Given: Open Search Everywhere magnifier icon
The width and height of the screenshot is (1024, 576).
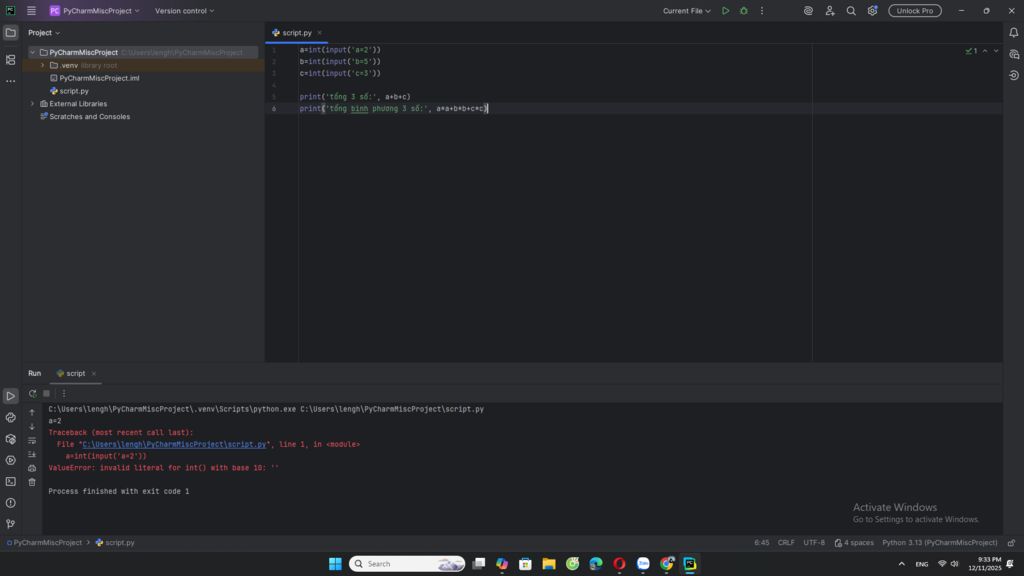Looking at the screenshot, I should coord(851,11).
